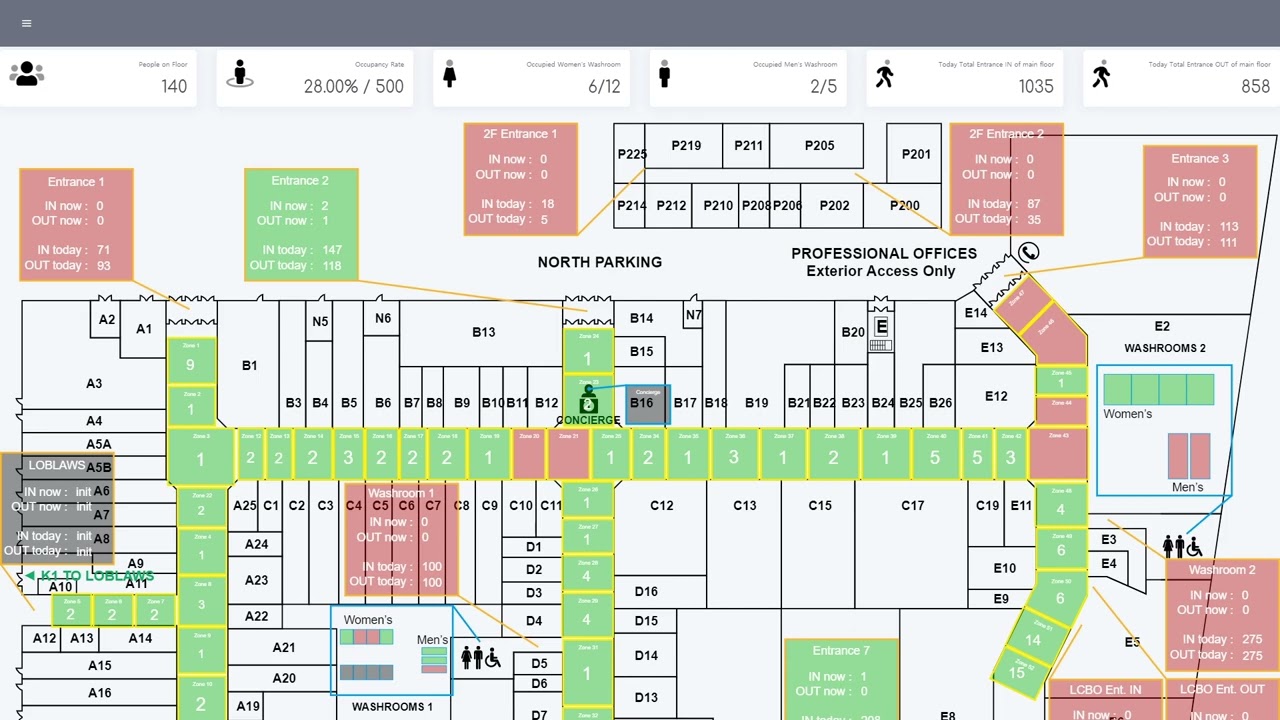Click office P201 on the map
Screen dimensions: 1280x720
pyautogui.click(x=916, y=154)
